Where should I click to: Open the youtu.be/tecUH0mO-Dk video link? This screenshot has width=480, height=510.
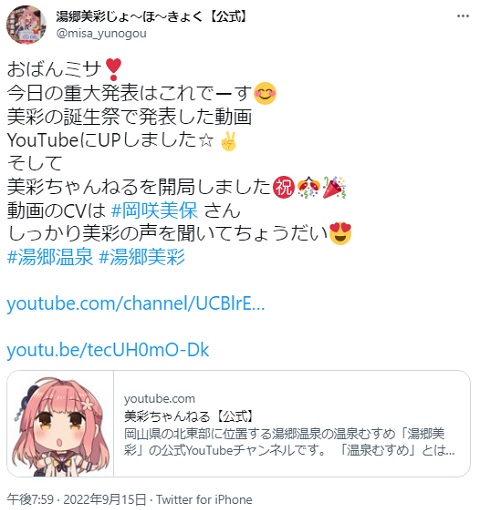108,350
